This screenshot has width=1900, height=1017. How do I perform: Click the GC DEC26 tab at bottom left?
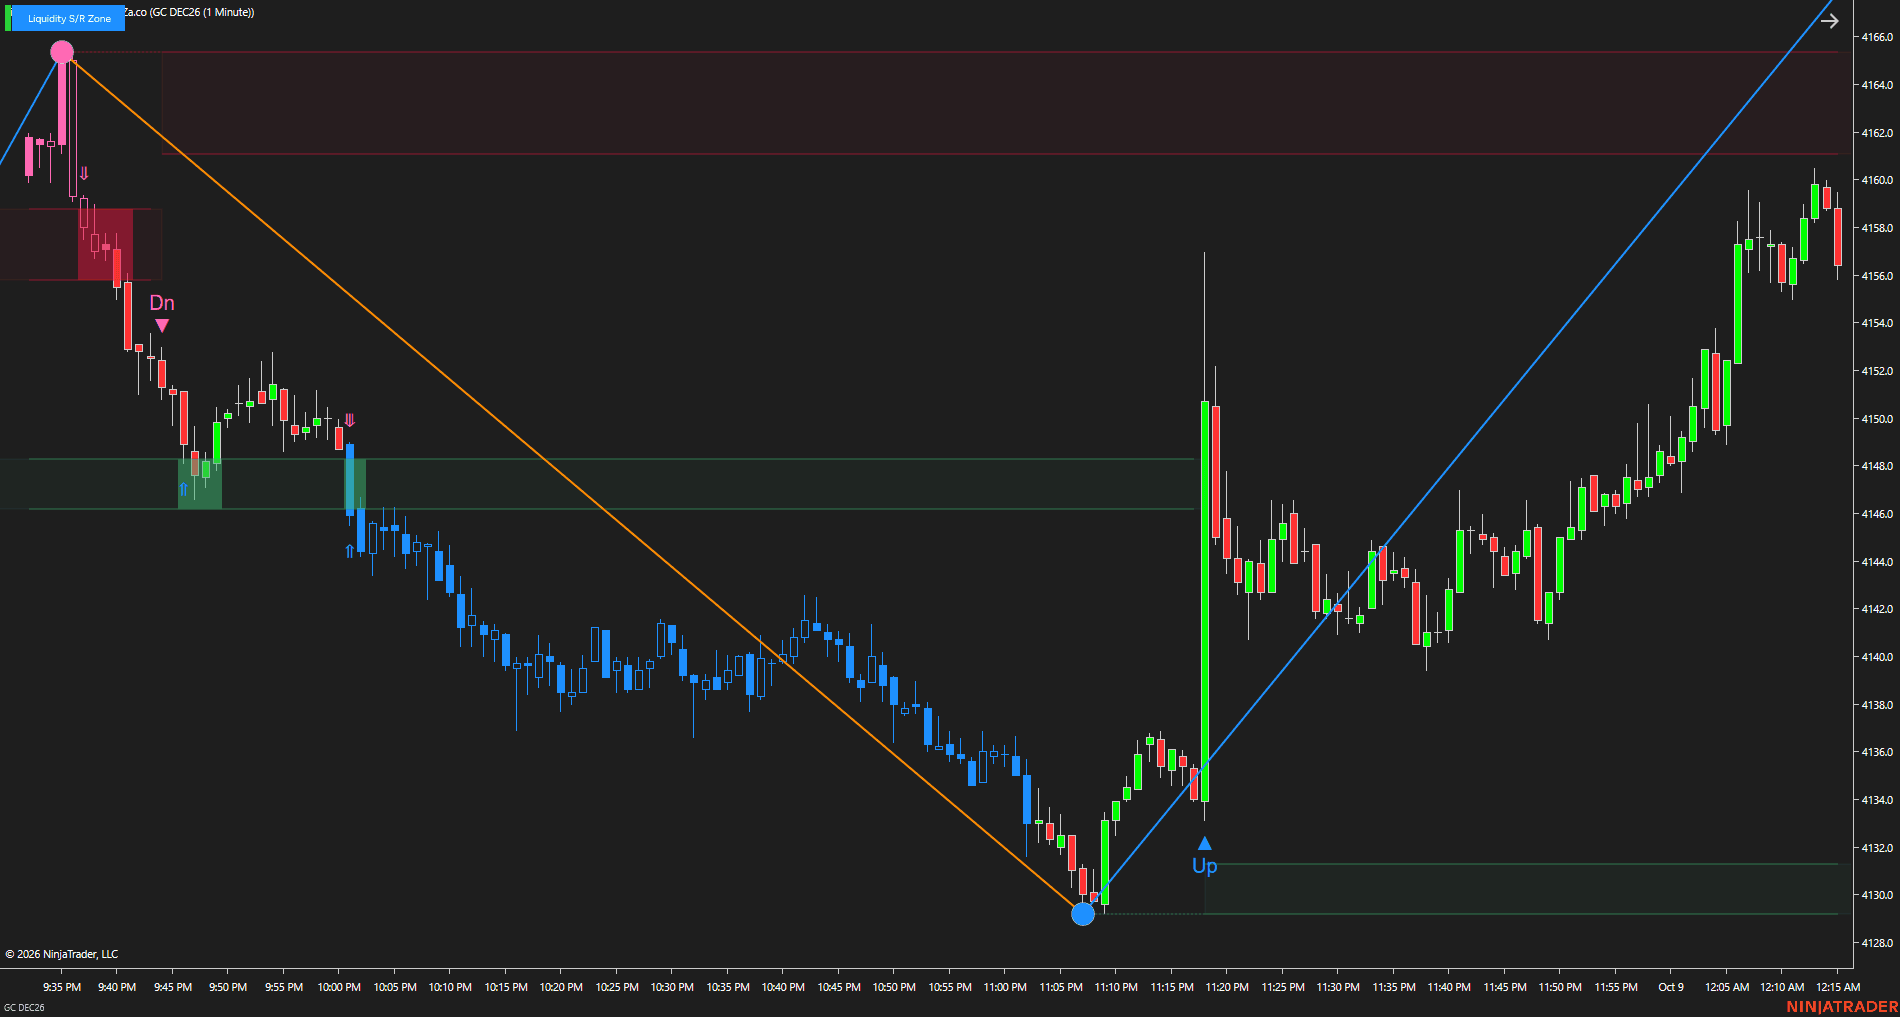(24, 1008)
